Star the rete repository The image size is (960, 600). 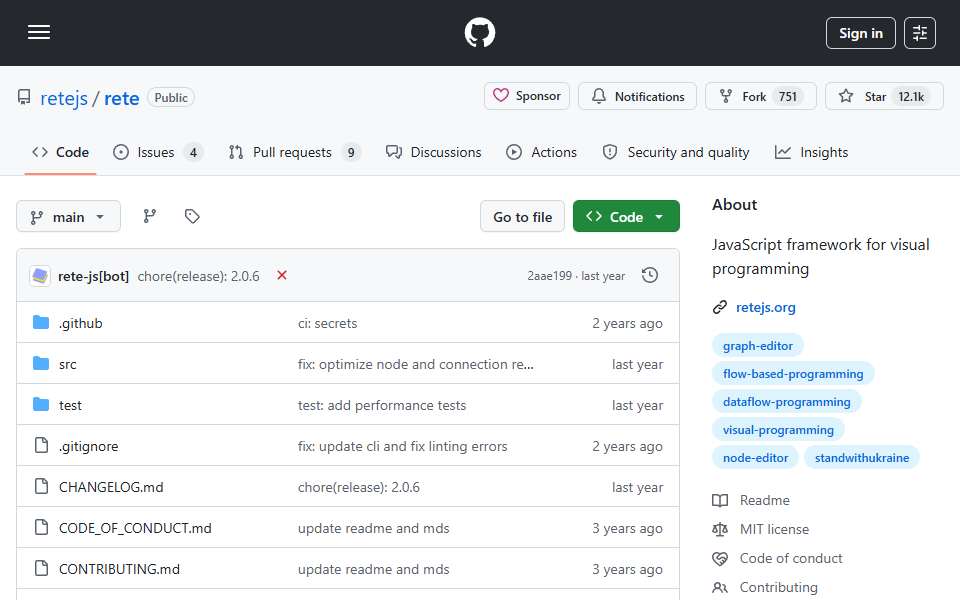(884, 96)
